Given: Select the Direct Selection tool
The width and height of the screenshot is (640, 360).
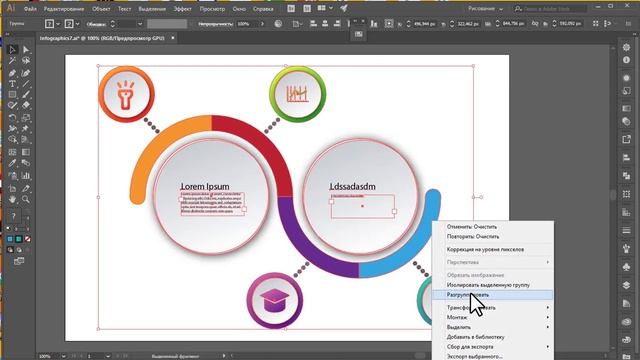Looking at the screenshot, I should pyautogui.click(x=26, y=50).
